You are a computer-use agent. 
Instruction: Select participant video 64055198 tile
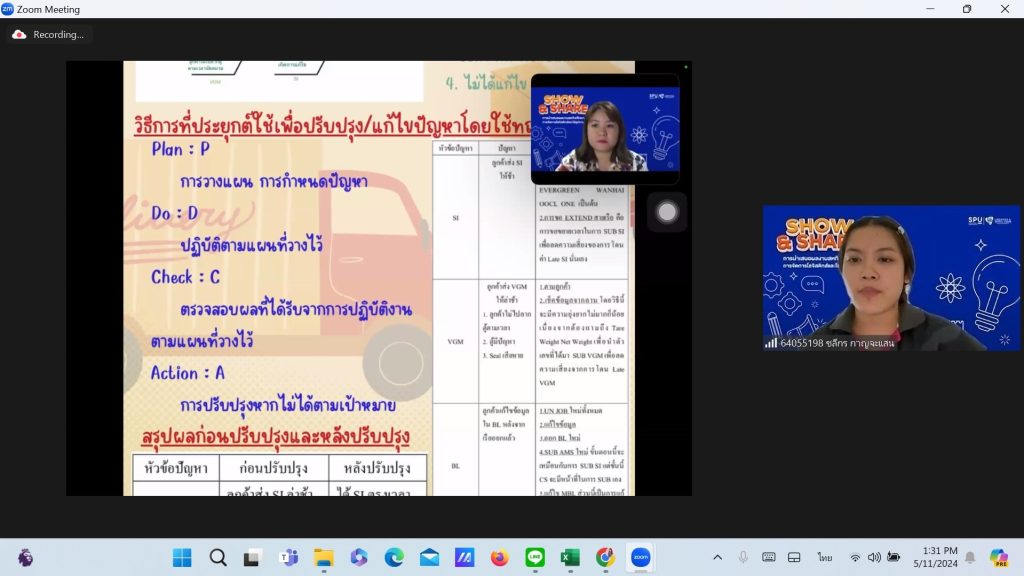pyautogui.click(x=891, y=278)
